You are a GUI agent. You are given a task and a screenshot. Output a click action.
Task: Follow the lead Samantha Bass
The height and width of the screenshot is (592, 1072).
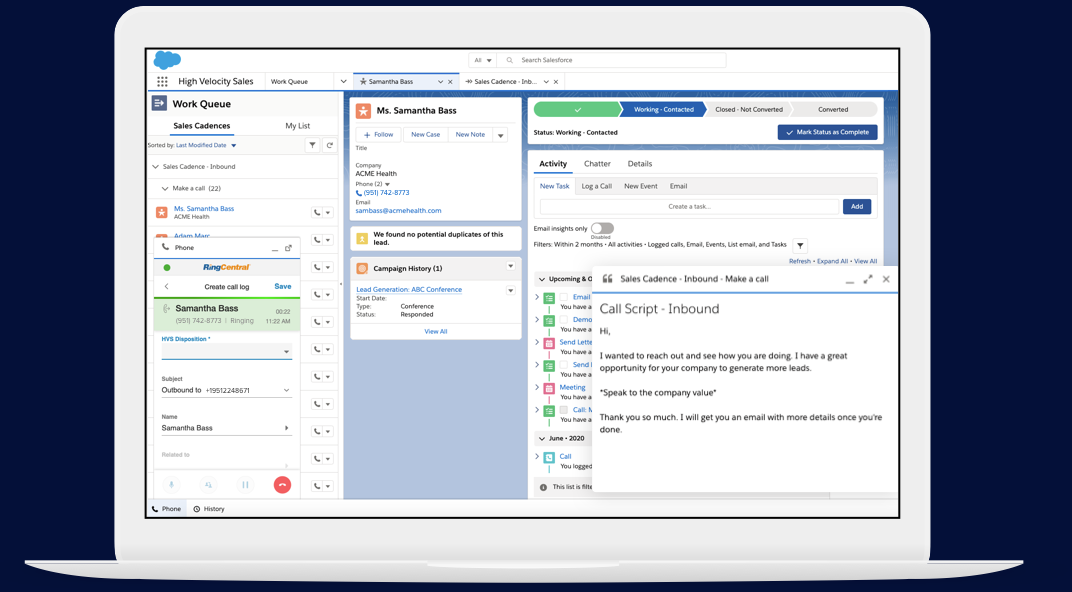tap(379, 135)
